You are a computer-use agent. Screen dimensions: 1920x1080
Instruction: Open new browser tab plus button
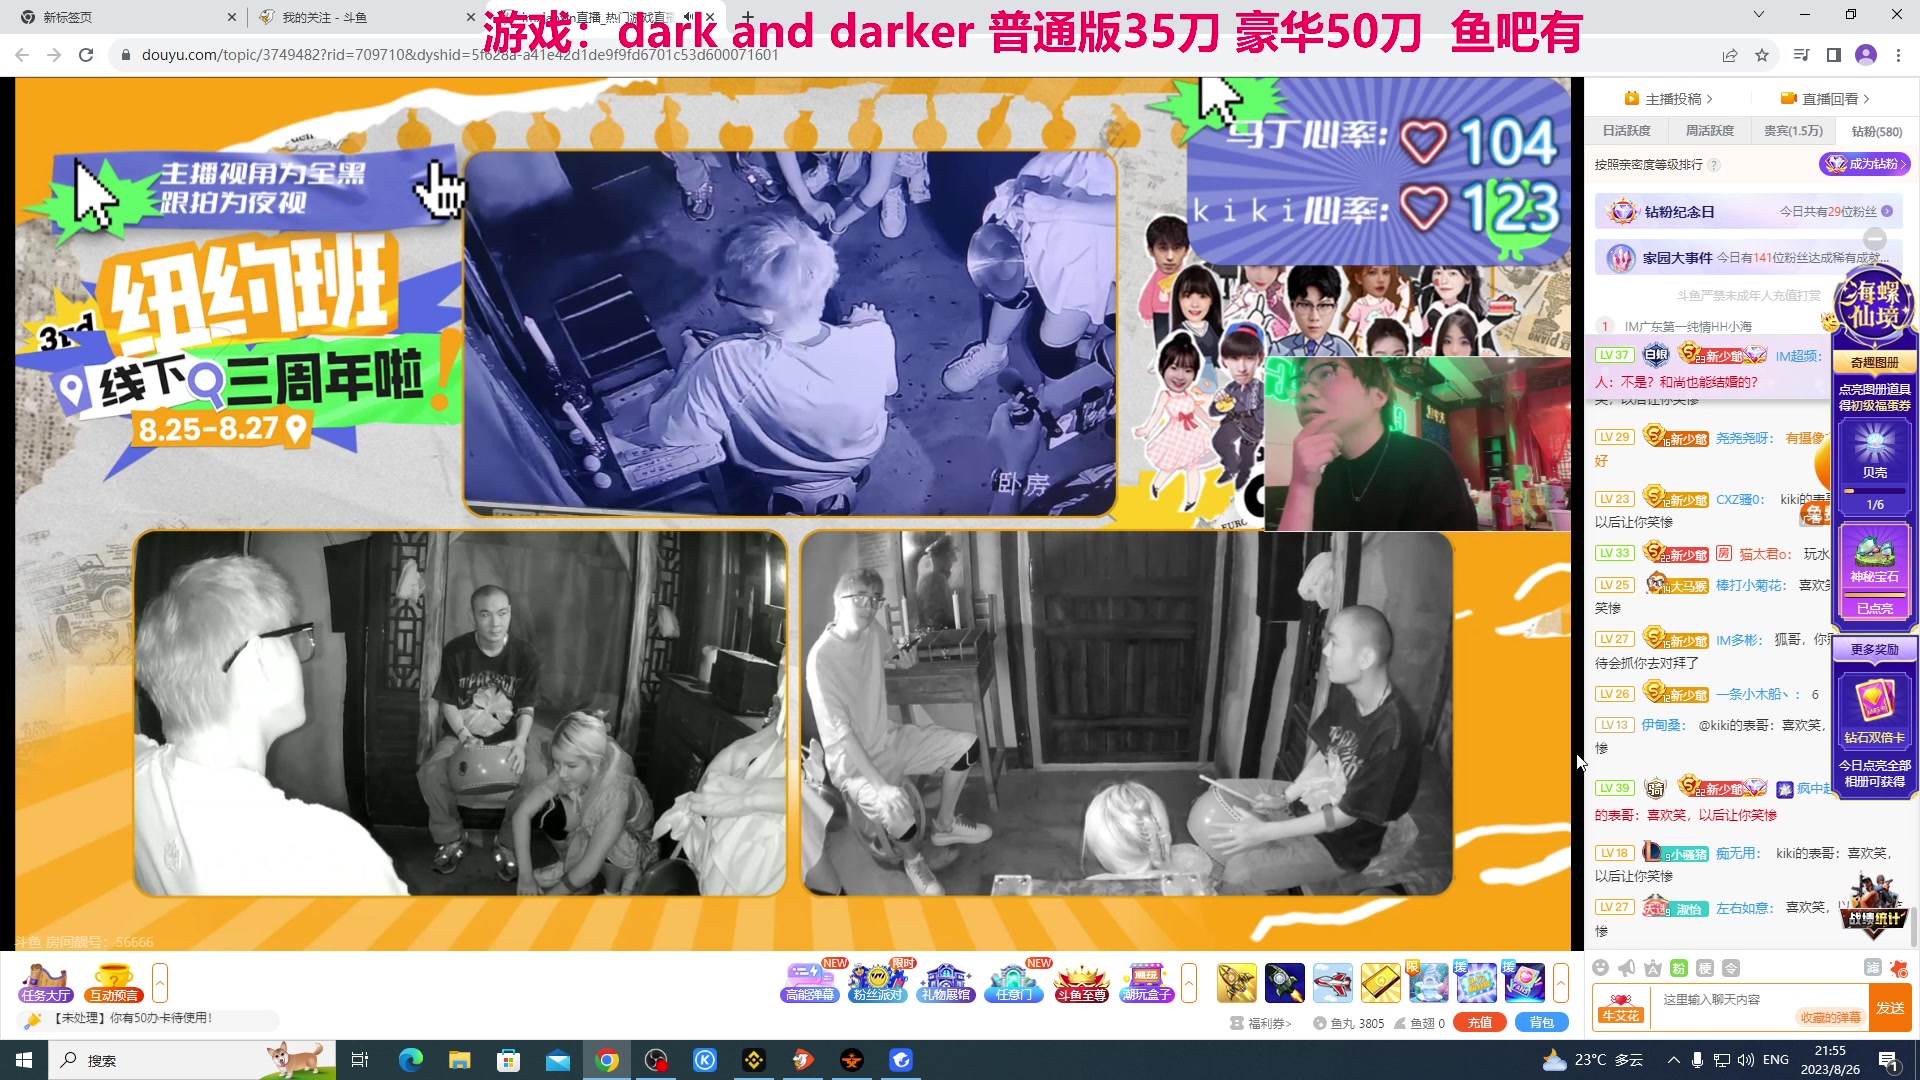tap(747, 16)
